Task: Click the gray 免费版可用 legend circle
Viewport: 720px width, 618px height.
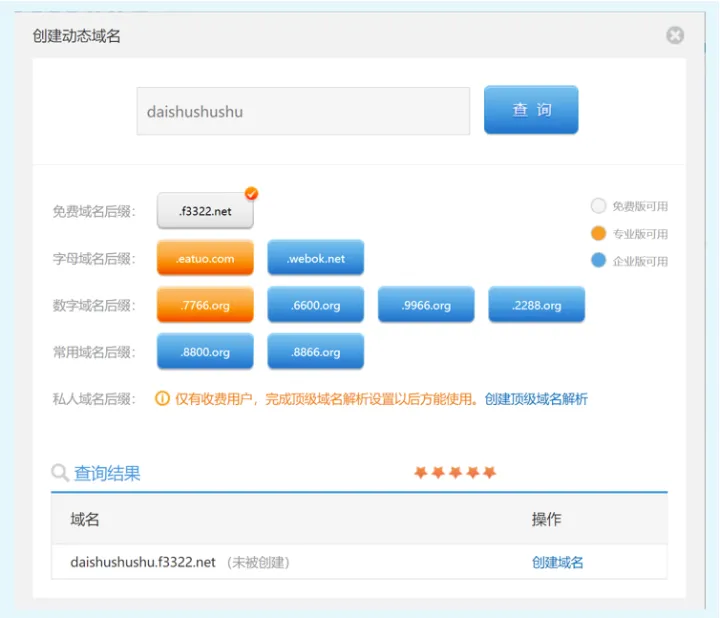Action: pos(598,206)
